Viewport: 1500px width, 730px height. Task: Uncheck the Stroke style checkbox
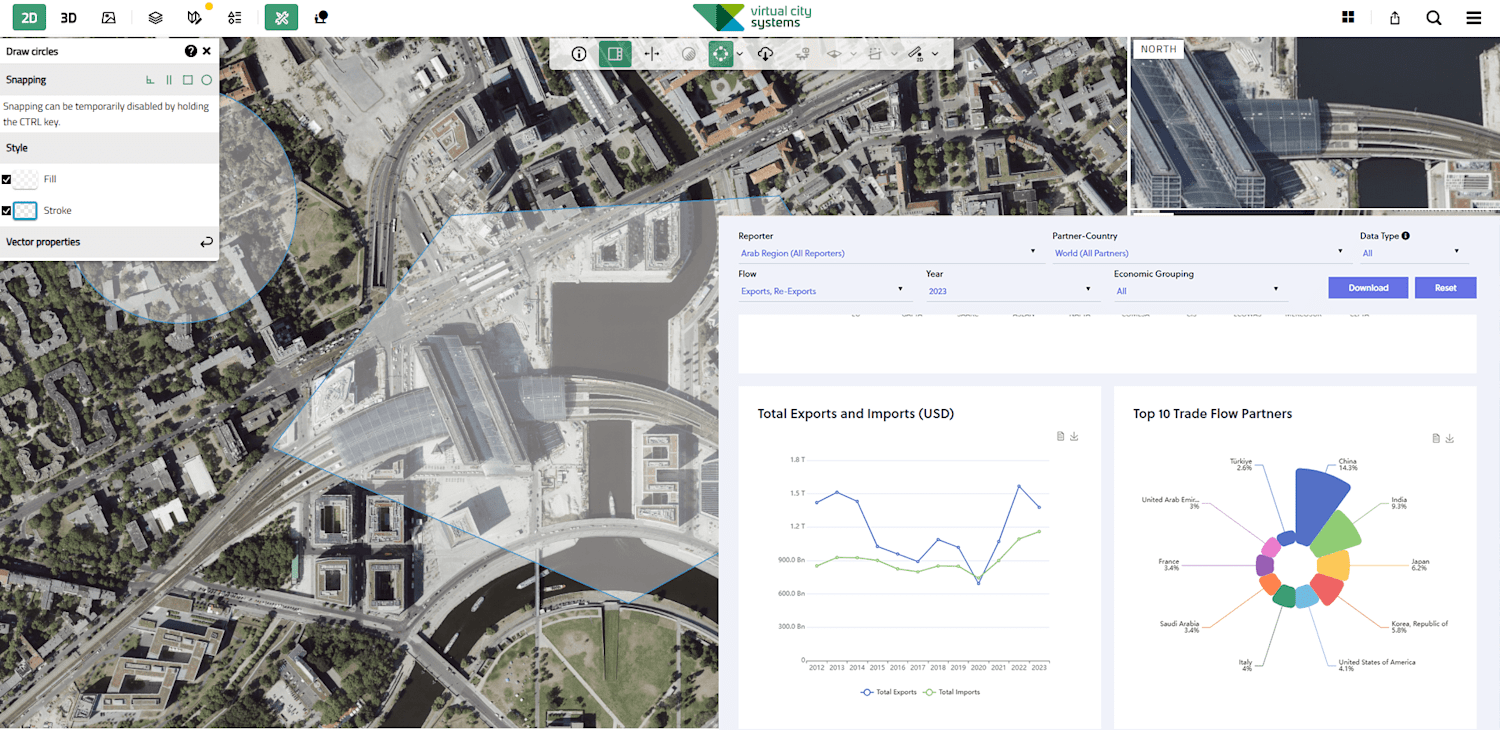(7, 211)
